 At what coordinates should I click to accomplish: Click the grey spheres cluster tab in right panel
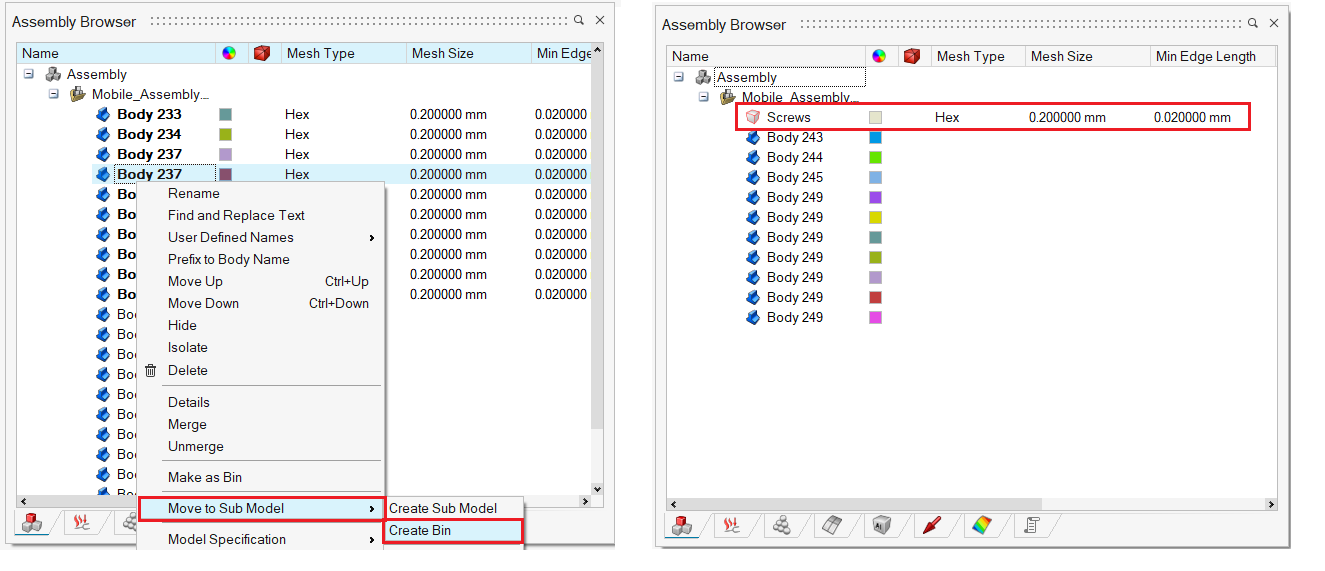click(783, 525)
